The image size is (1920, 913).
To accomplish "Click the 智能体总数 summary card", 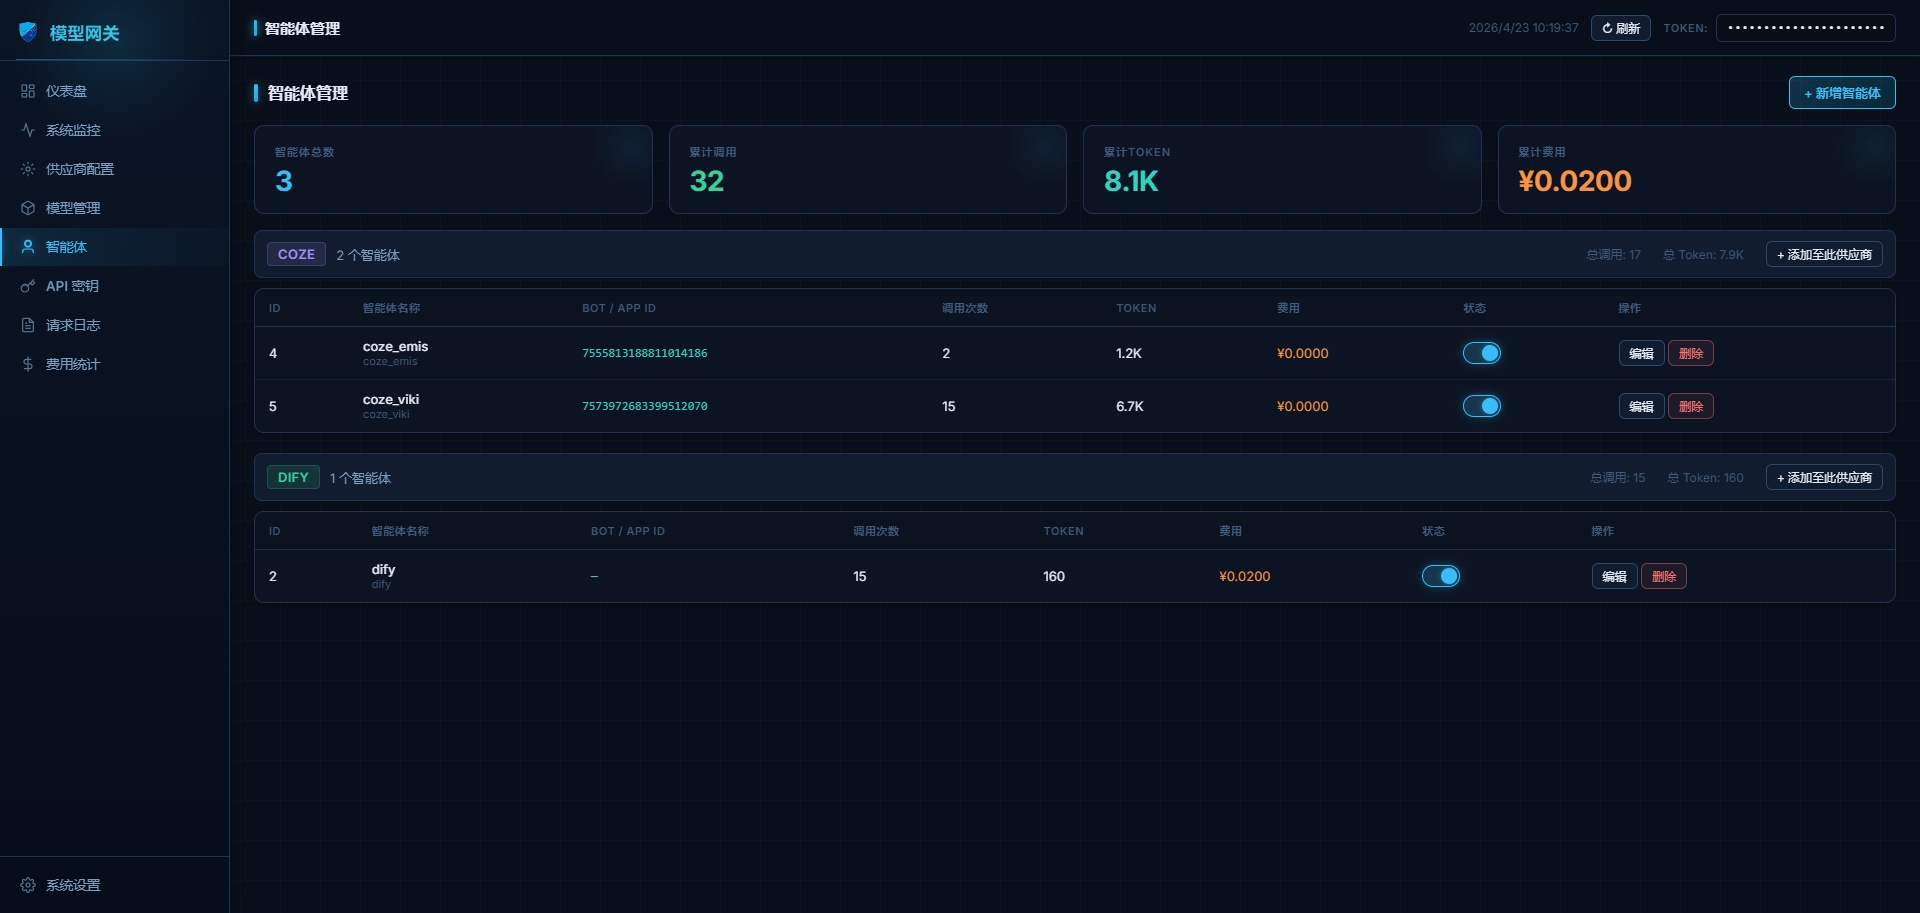I will [x=453, y=169].
